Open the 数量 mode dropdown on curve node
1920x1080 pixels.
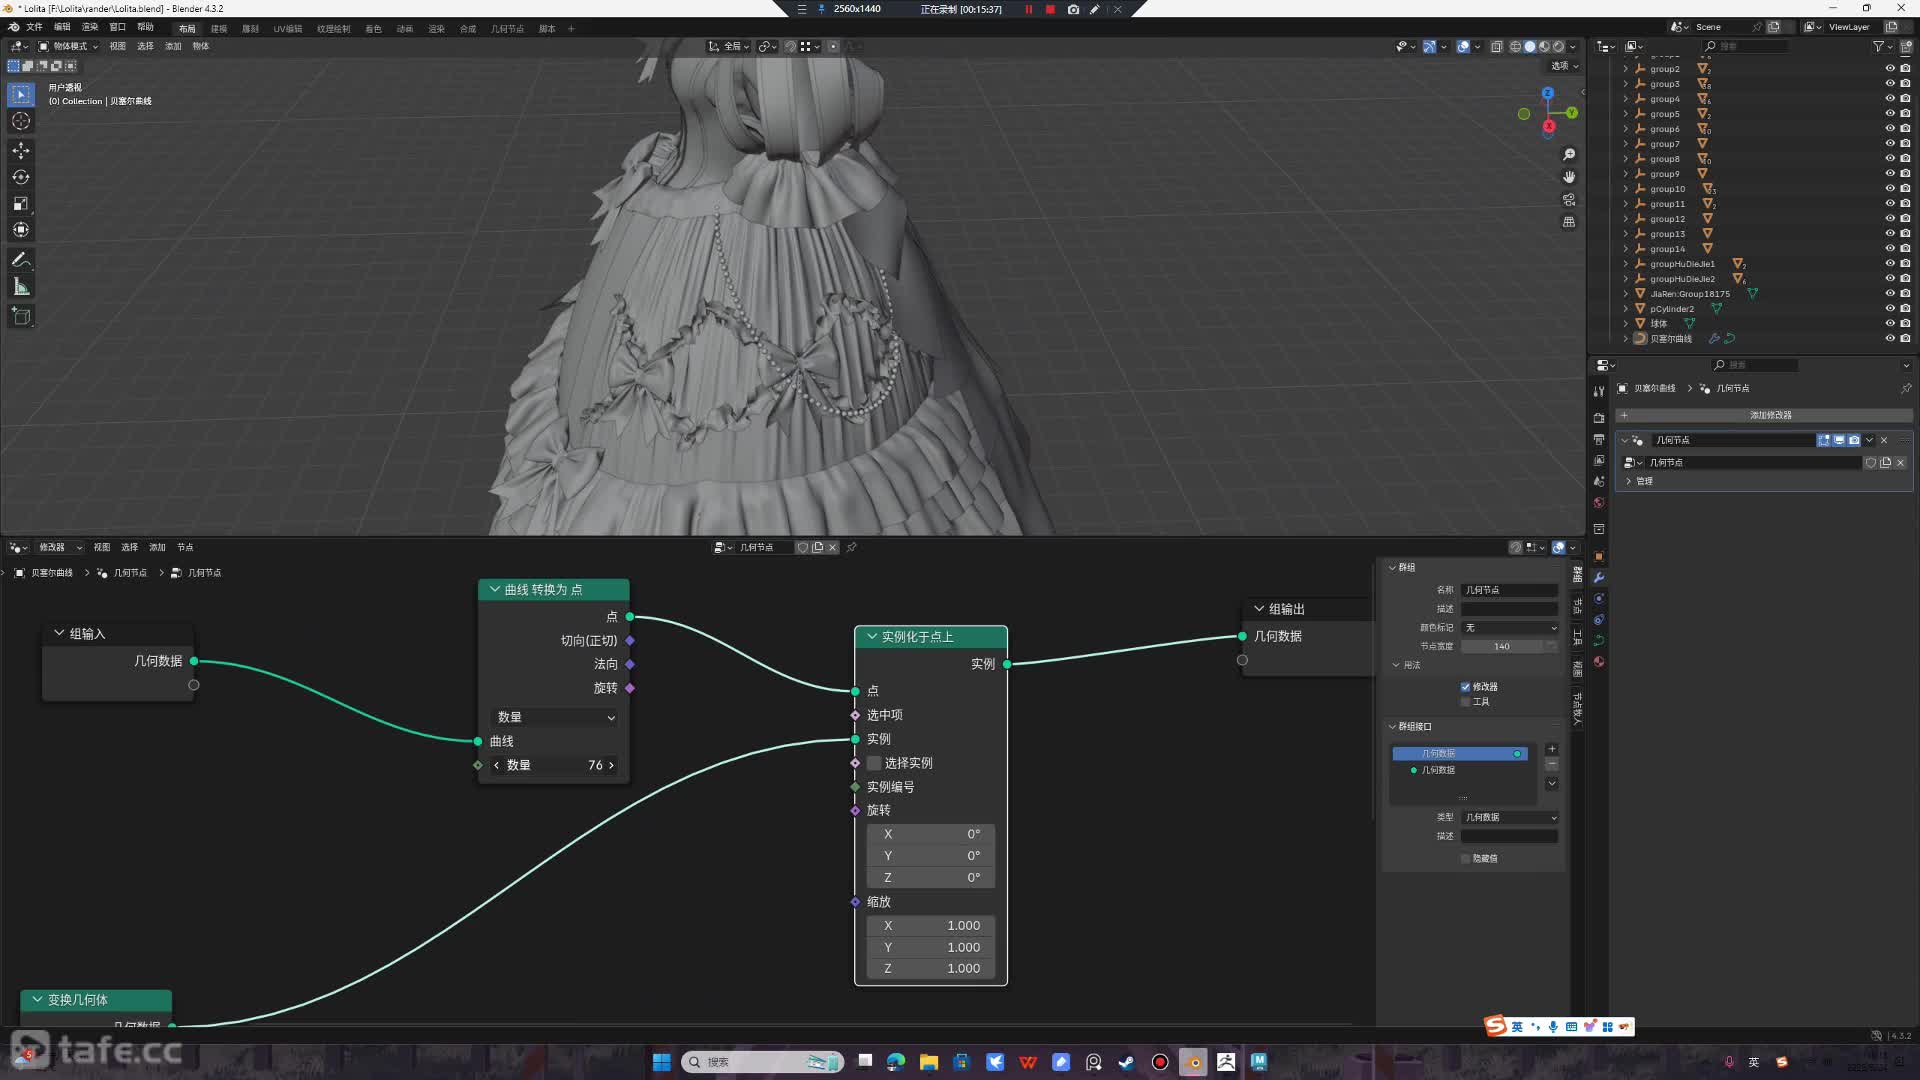click(x=555, y=717)
